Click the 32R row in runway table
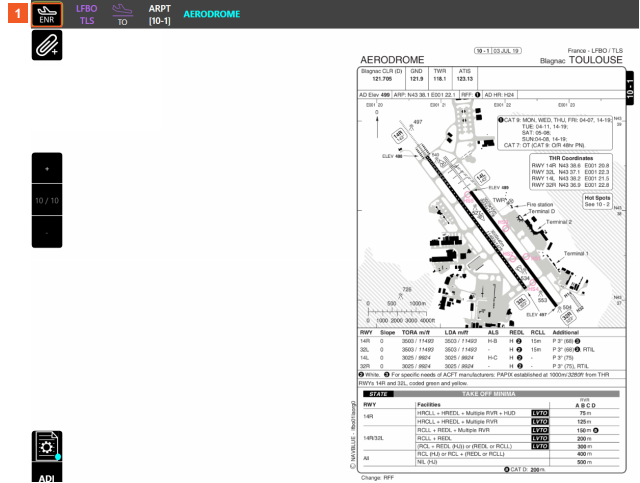 (x=491, y=366)
